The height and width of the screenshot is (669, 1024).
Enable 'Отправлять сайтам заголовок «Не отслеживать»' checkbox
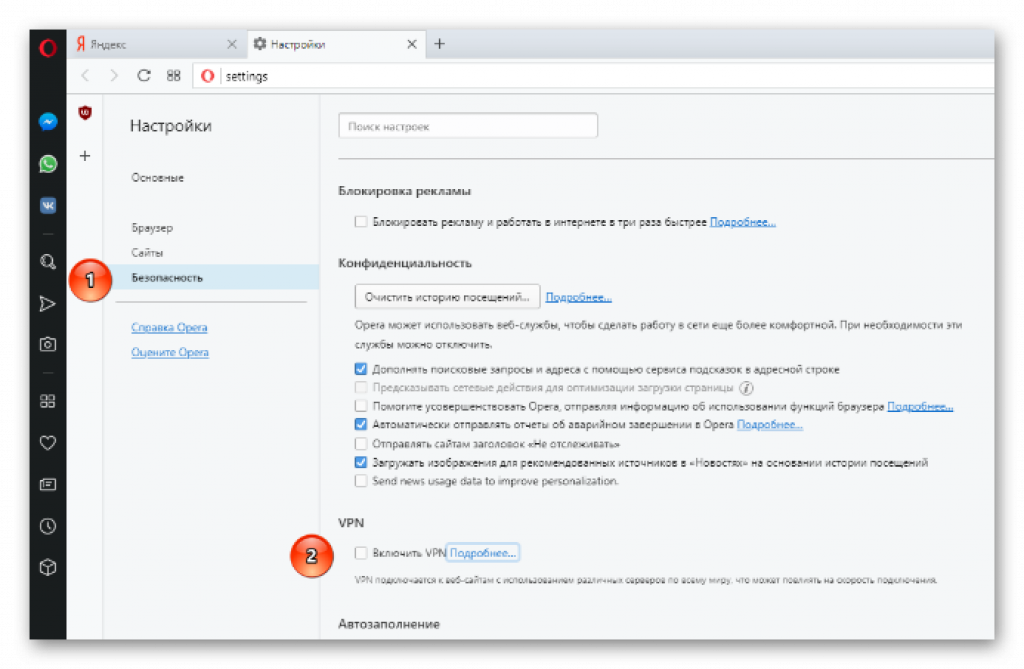(361, 443)
